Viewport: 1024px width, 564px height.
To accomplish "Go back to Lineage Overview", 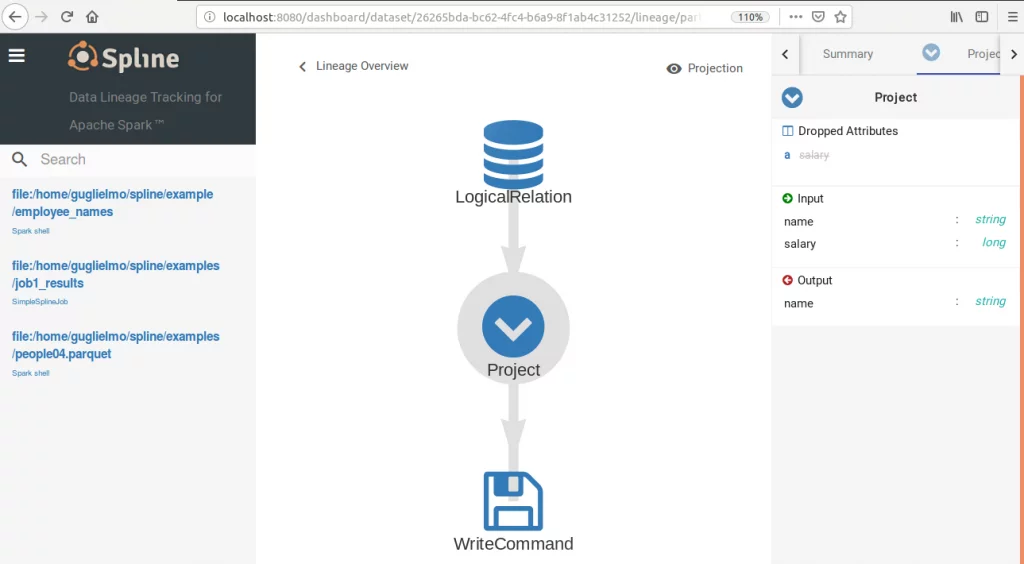I will point(362,66).
